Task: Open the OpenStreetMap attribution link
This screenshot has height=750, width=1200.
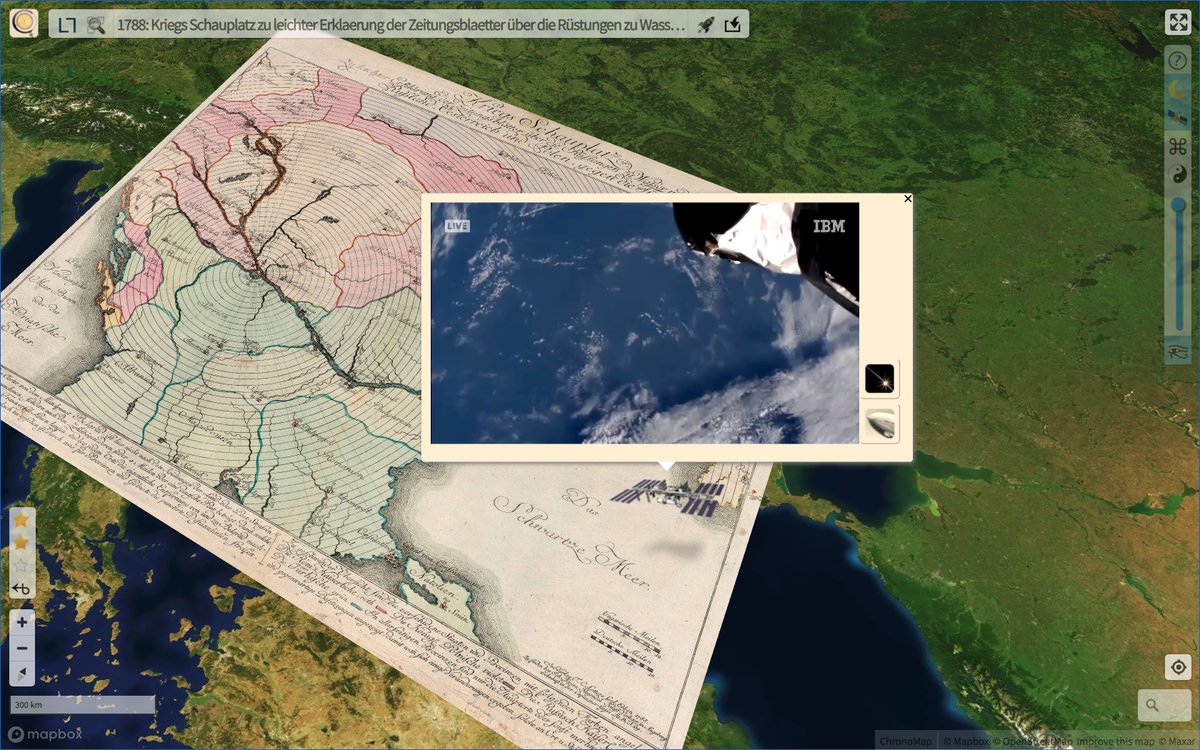Action: [x=1033, y=741]
